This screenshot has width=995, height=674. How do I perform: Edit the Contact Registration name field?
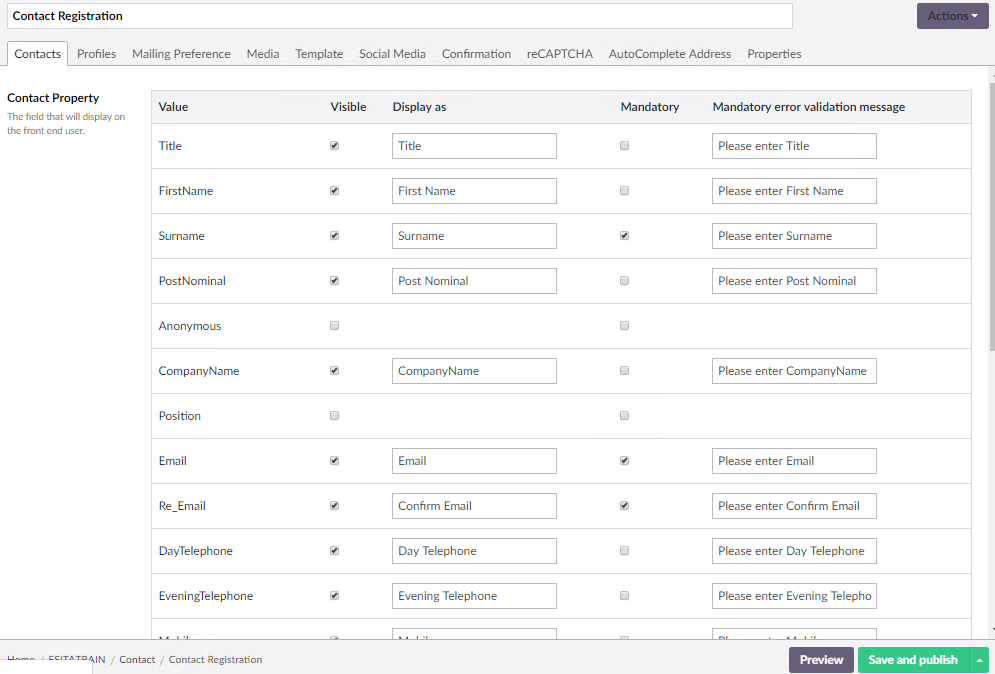(400, 16)
